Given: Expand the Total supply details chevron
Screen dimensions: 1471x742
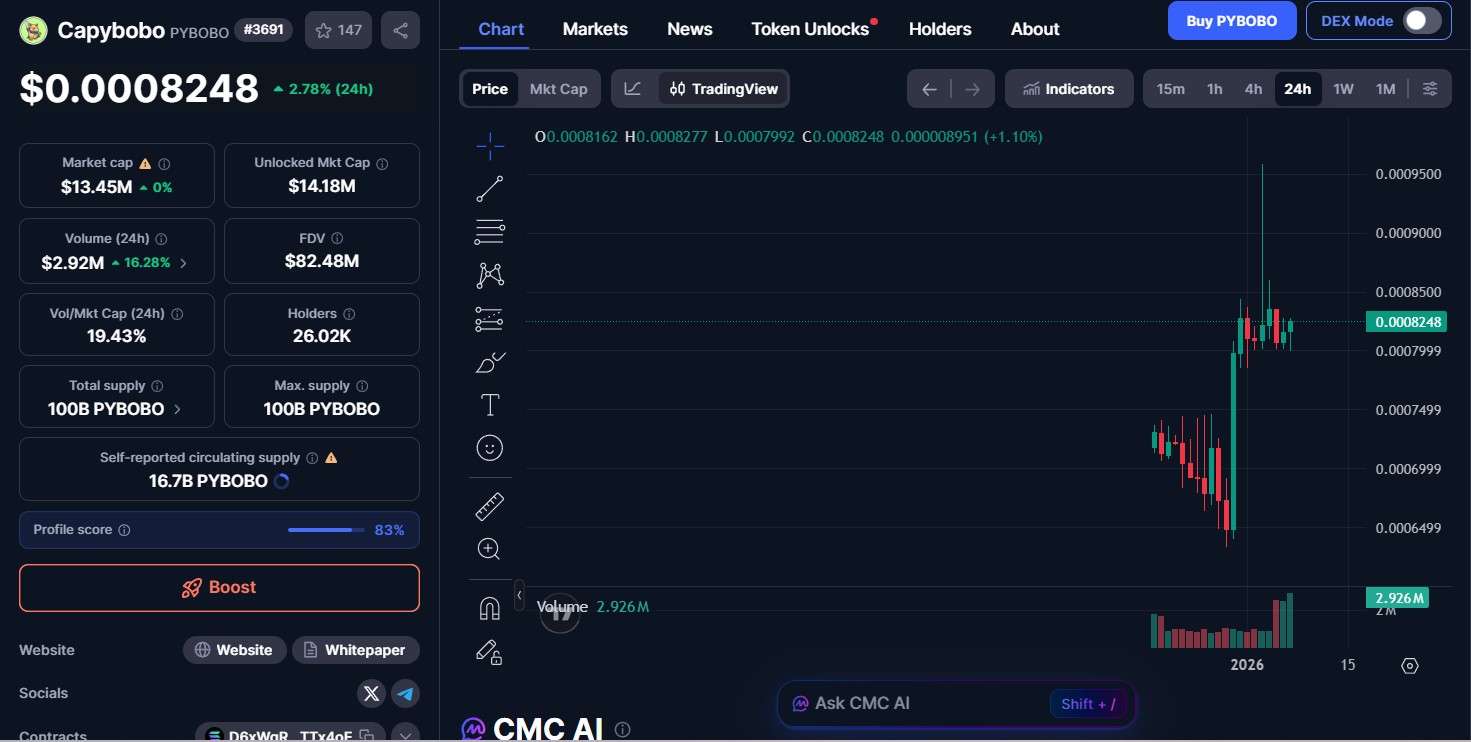Looking at the screenshot, I should point(177,409).
